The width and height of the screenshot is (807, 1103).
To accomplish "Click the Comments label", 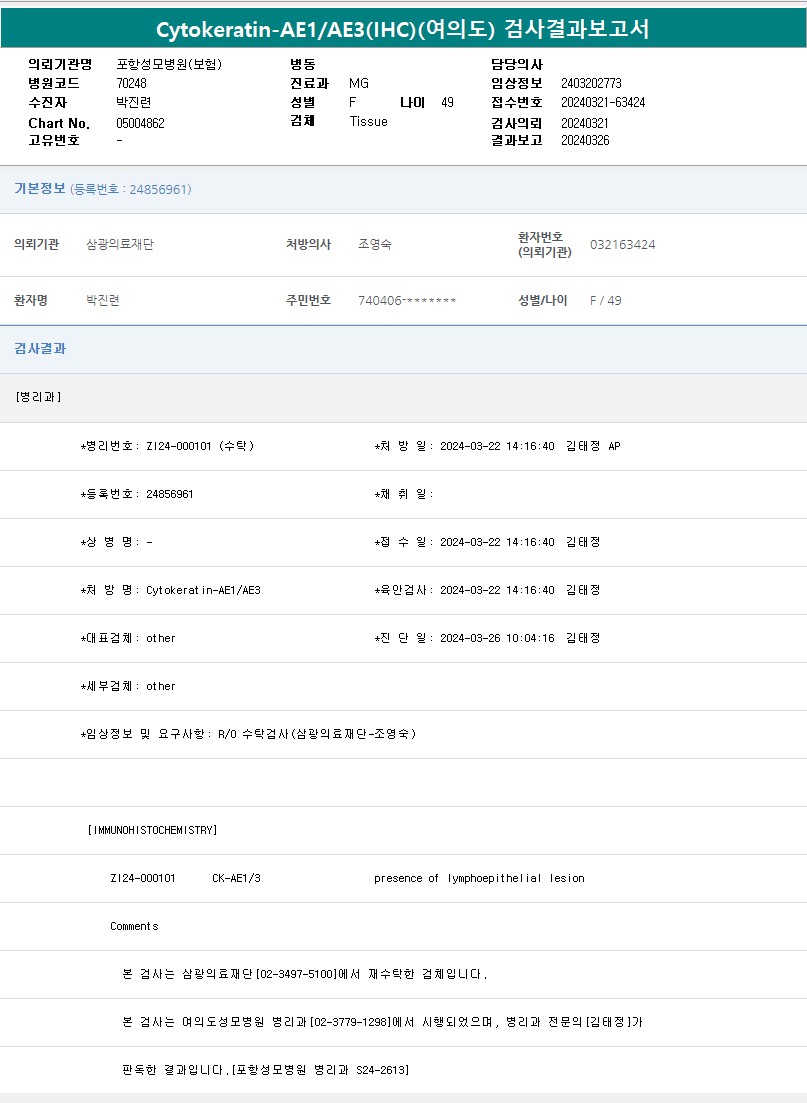I will tap(134, 926).
